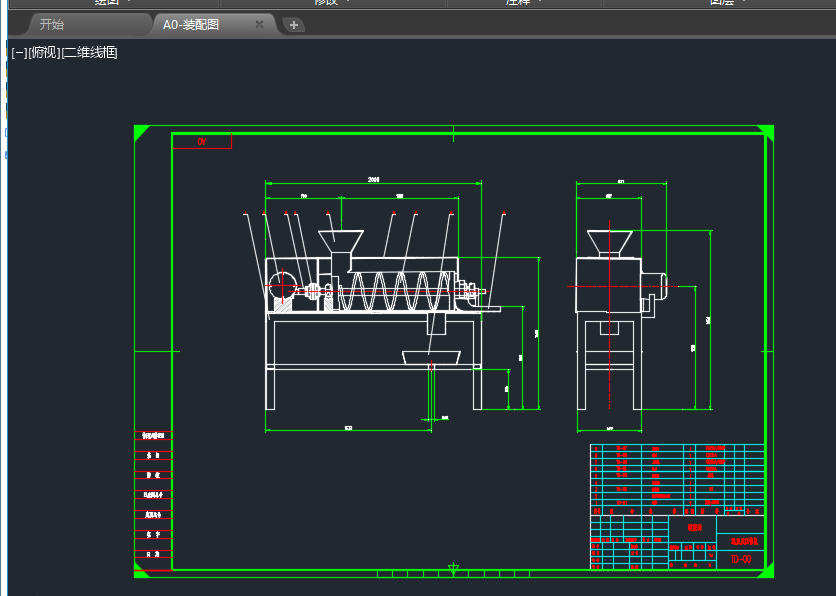Expand the 图层 ribbon panel
Screen dimensions: 836x596
[725, 3]
